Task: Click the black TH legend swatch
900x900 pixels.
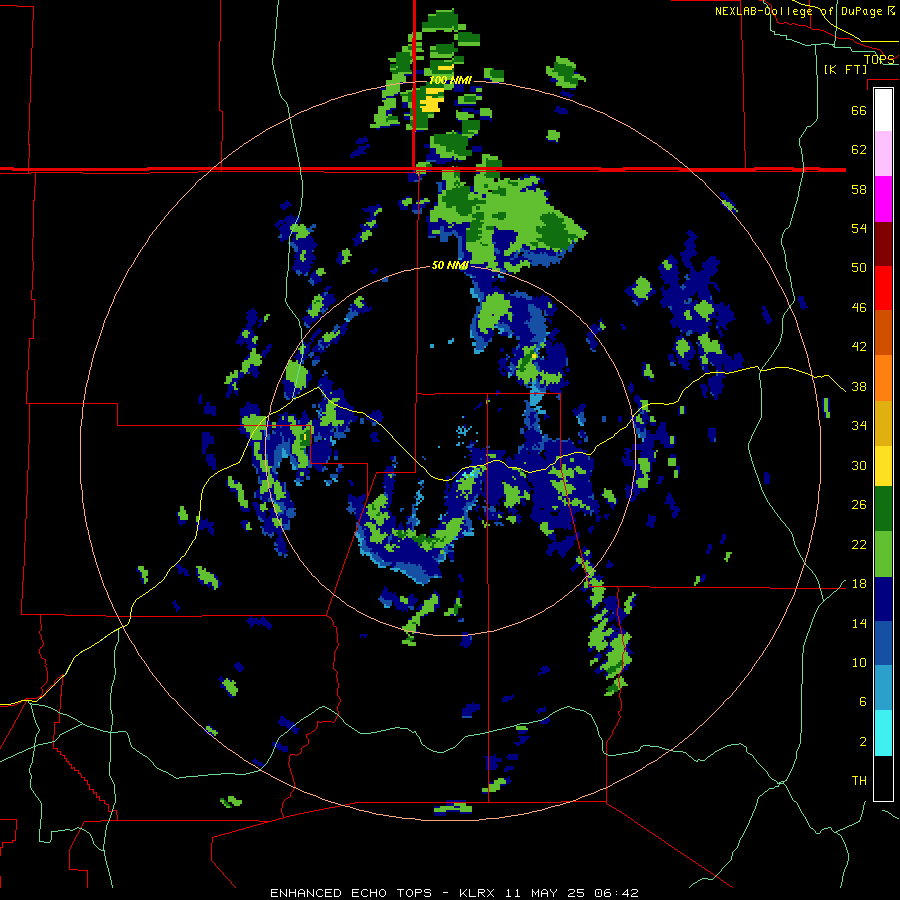Action: 883,778
